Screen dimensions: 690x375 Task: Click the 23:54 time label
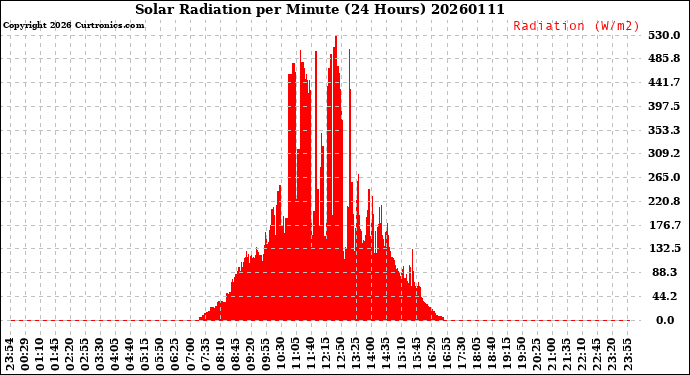(10, 355)
